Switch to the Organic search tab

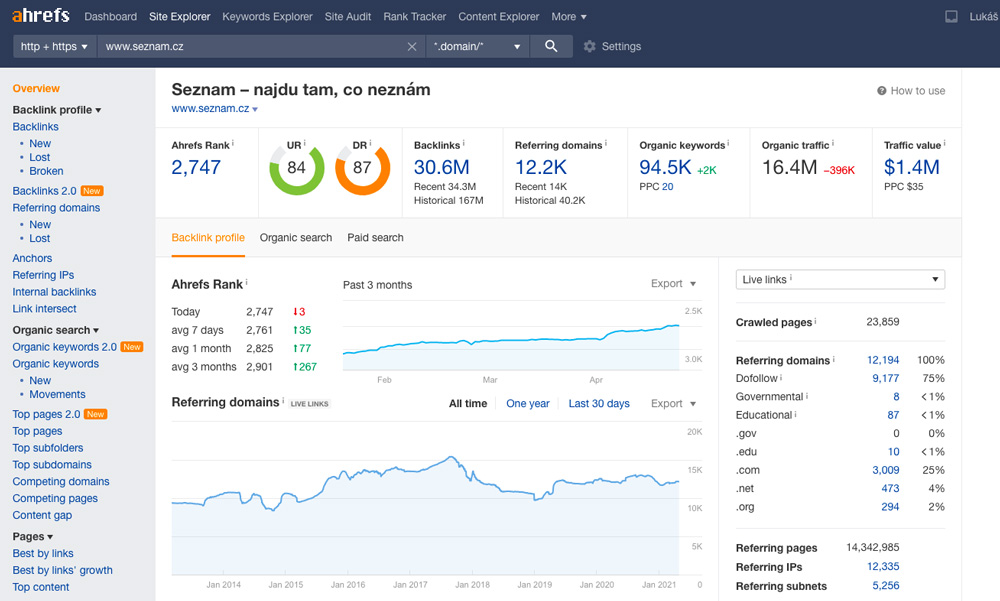296,237
